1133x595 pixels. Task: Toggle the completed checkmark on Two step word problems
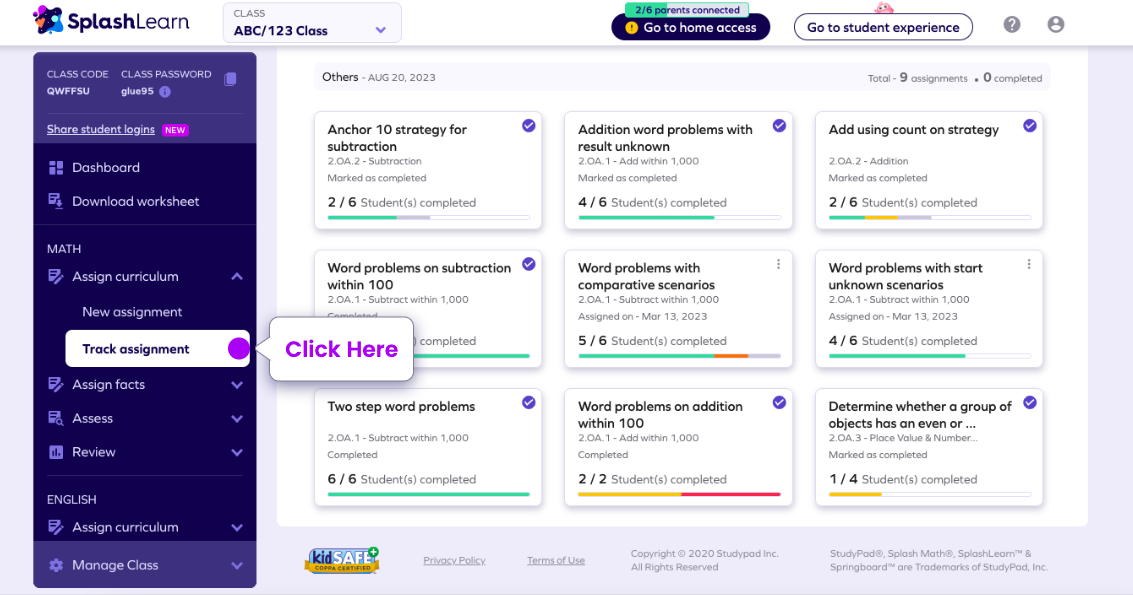click(x=529, y=402)
